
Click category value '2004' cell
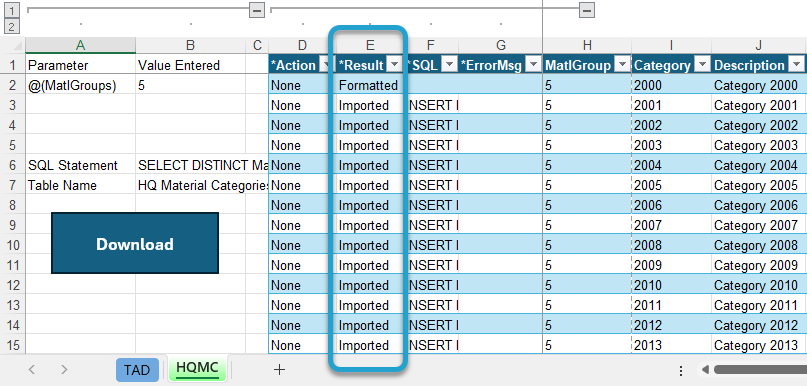[672, 165]
